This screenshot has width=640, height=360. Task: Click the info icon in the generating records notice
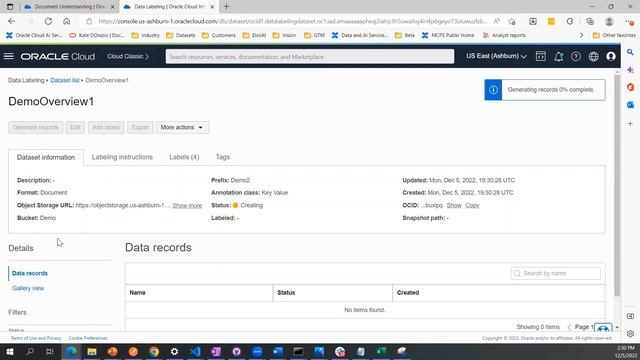click(493, 90)
